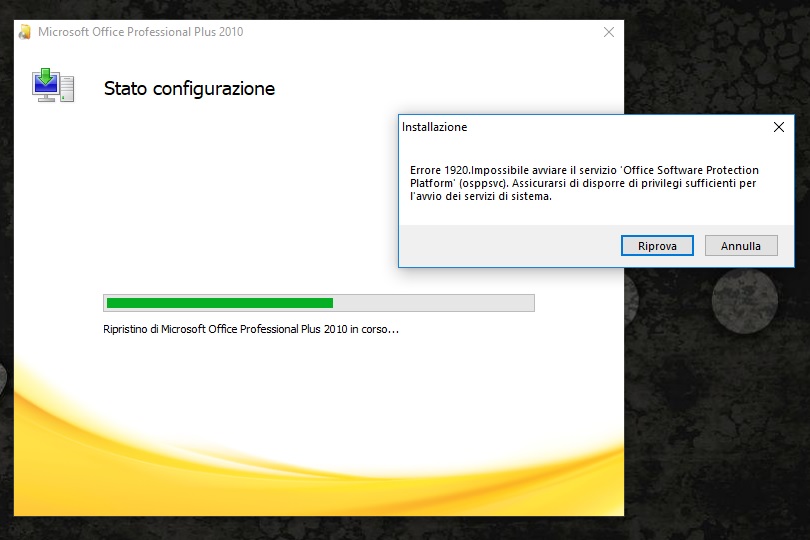The height and width of the screenshot is (540, 810).
Task: Click the 'Stato configurazione' heading
Action: tap(189, 89)
